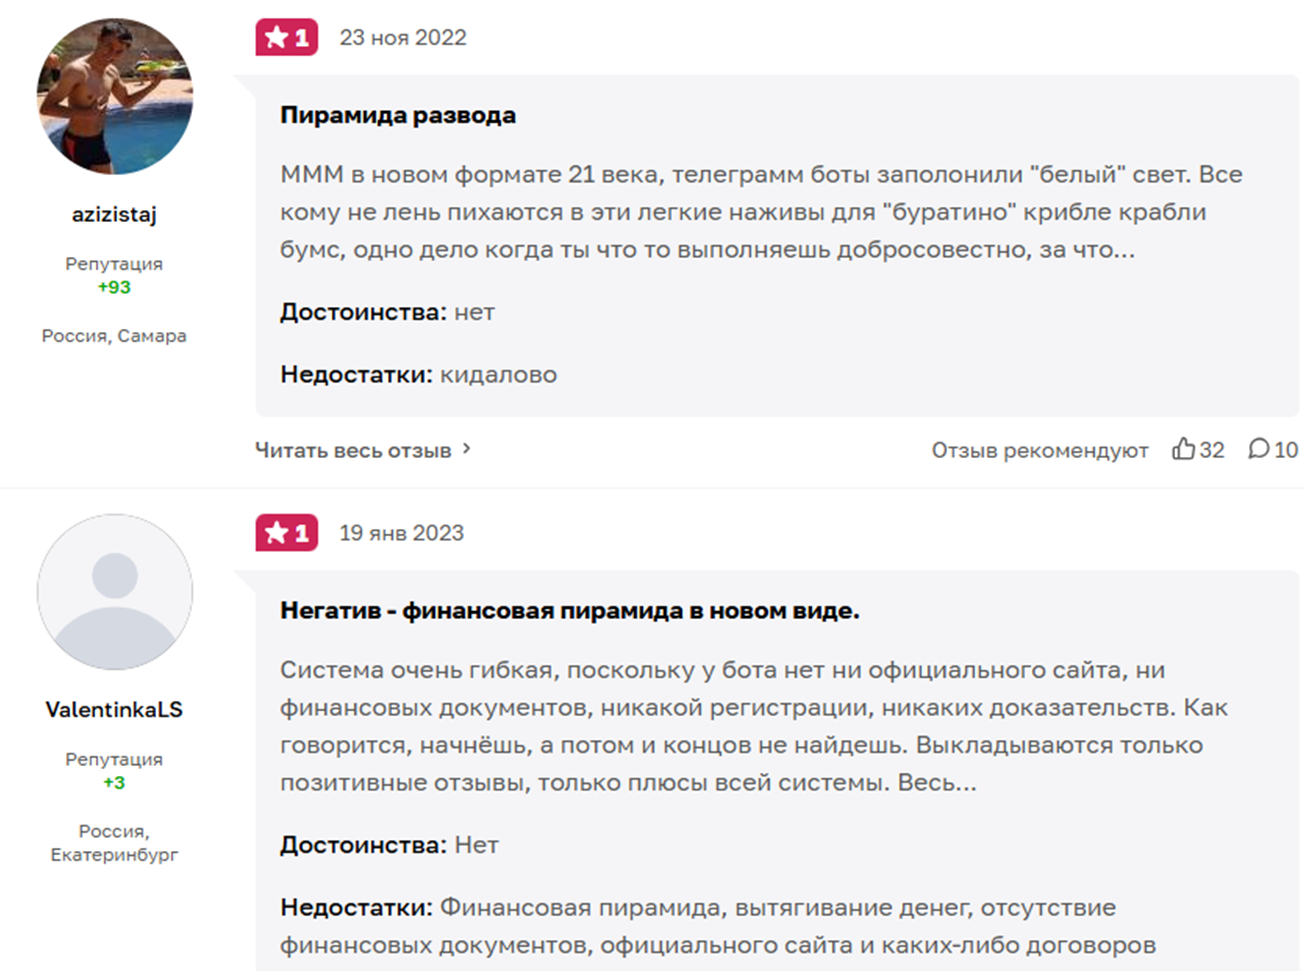Open azizistaj's profile
This screenshot has width=1304, height=971.
(x=115, y=213)
